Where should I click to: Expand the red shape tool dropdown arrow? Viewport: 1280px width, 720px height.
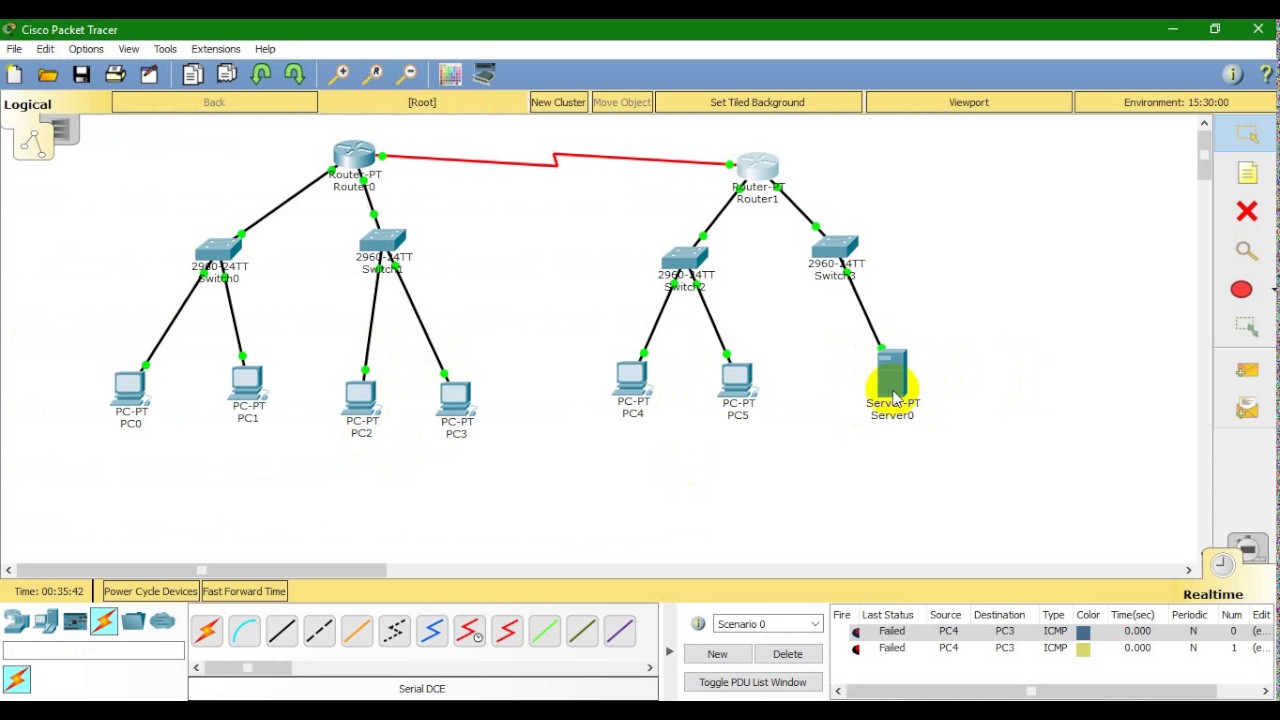click(1274, 290)
